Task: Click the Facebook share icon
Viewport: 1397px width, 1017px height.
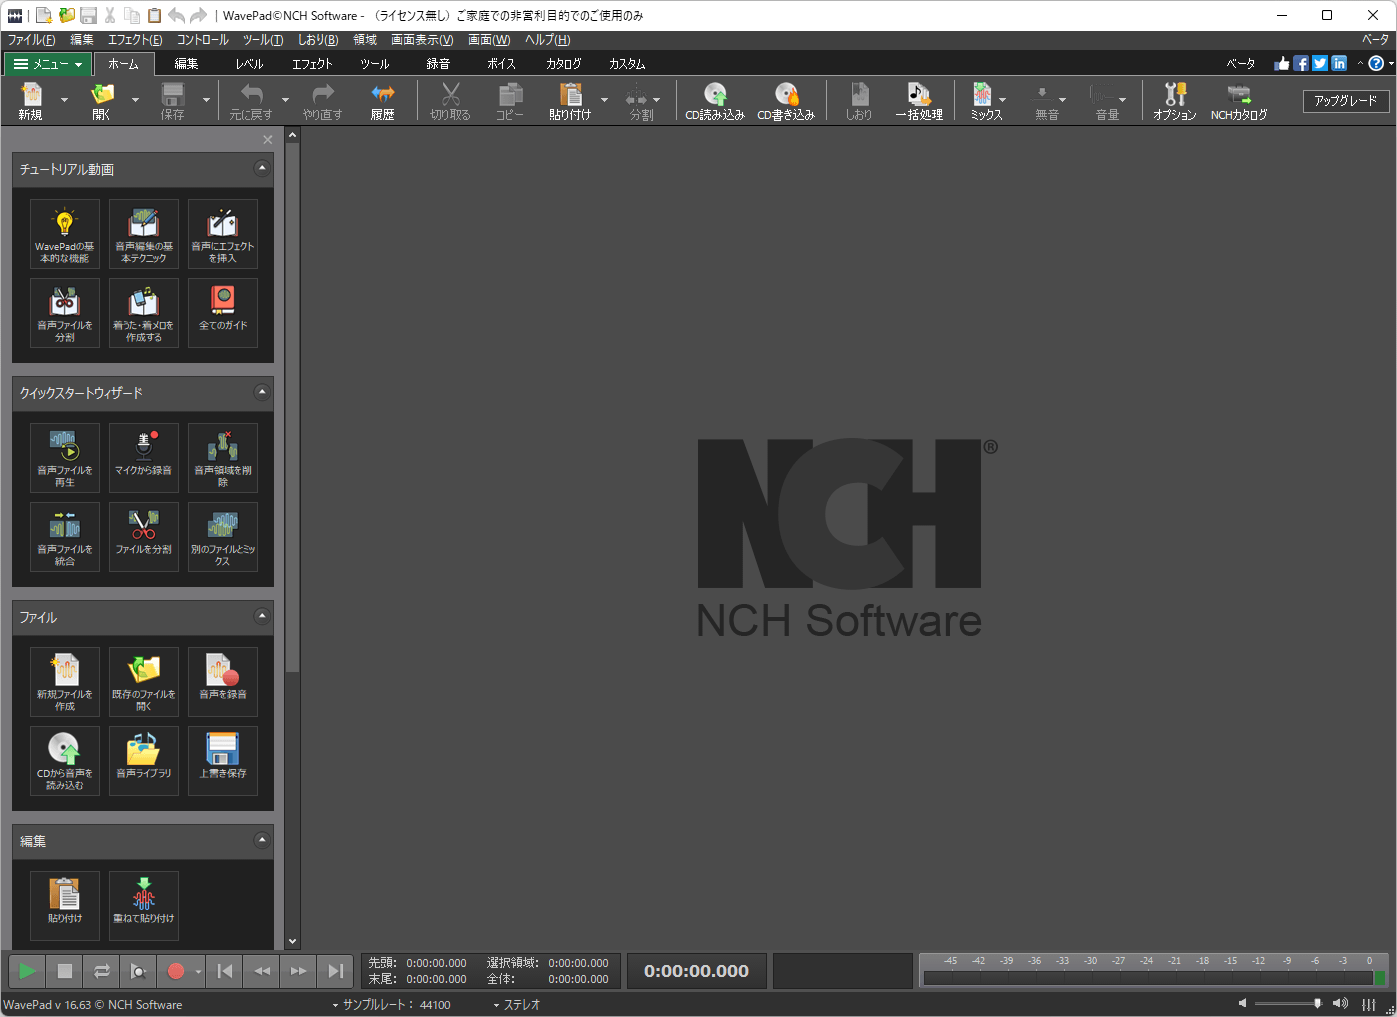Action: pyautogui.click(x=1301, y=63)
